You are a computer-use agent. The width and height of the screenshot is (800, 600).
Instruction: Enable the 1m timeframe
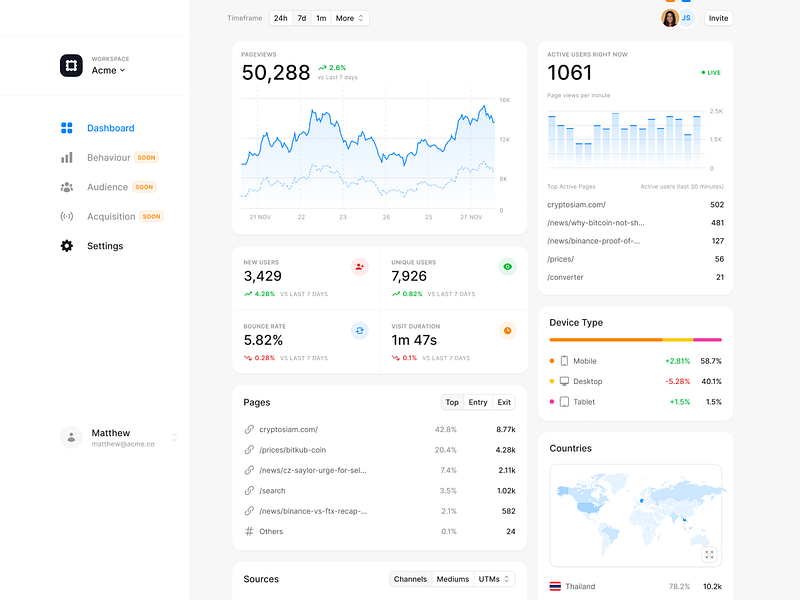[321, 18]
